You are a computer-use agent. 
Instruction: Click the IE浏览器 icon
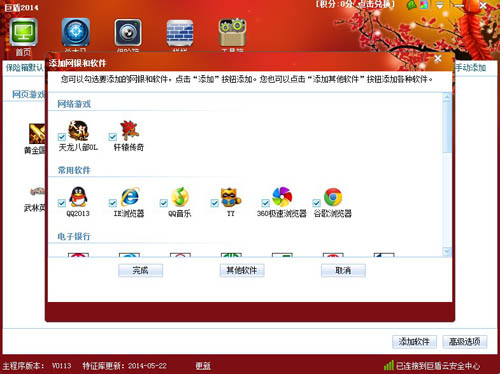click(x=130, y=197)
